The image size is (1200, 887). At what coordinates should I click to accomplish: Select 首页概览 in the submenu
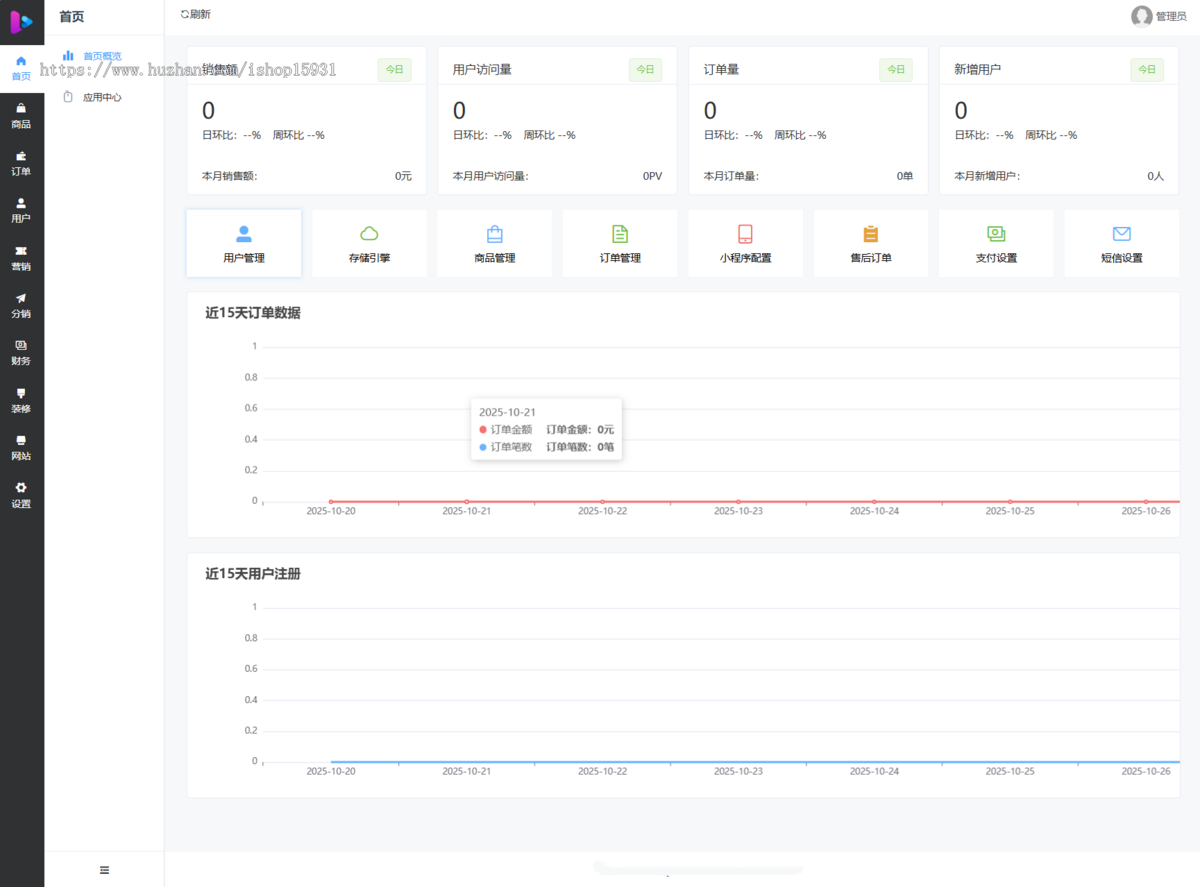coord(103,56)
